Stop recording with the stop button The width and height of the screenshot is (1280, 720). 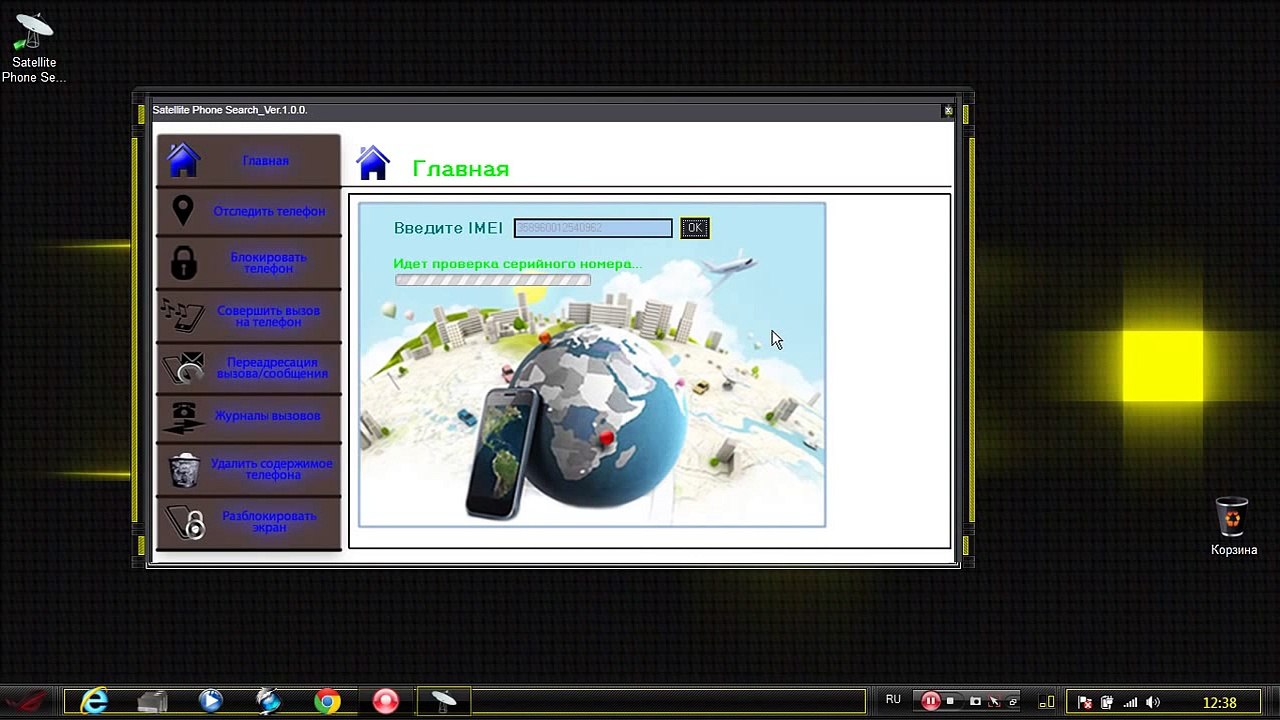tap(950, 701)
